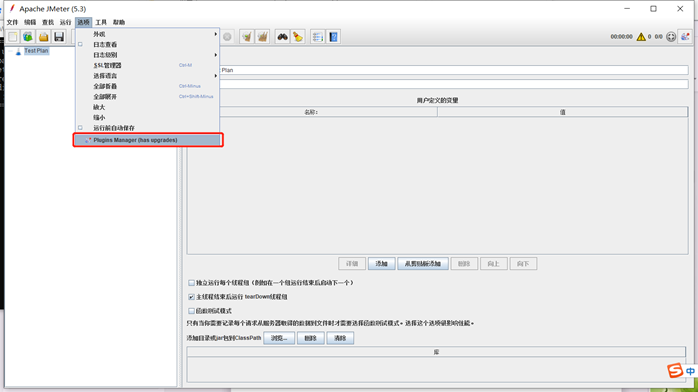Select SSL管理器 from options menu

(147, 65)
